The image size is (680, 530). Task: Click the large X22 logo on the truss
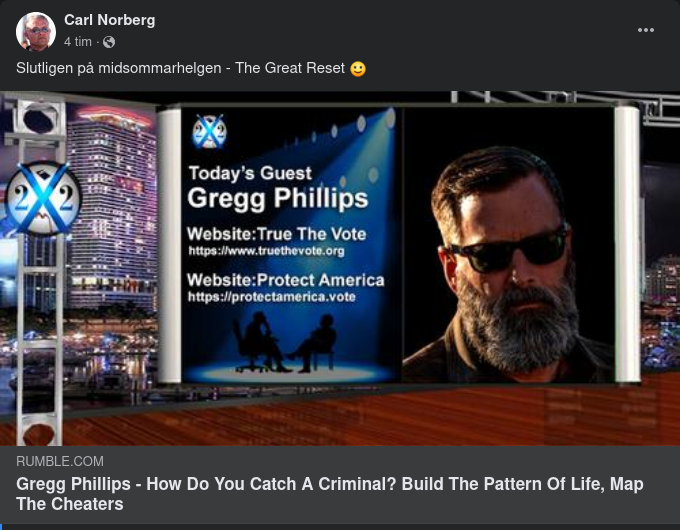[x=43, y=198]
